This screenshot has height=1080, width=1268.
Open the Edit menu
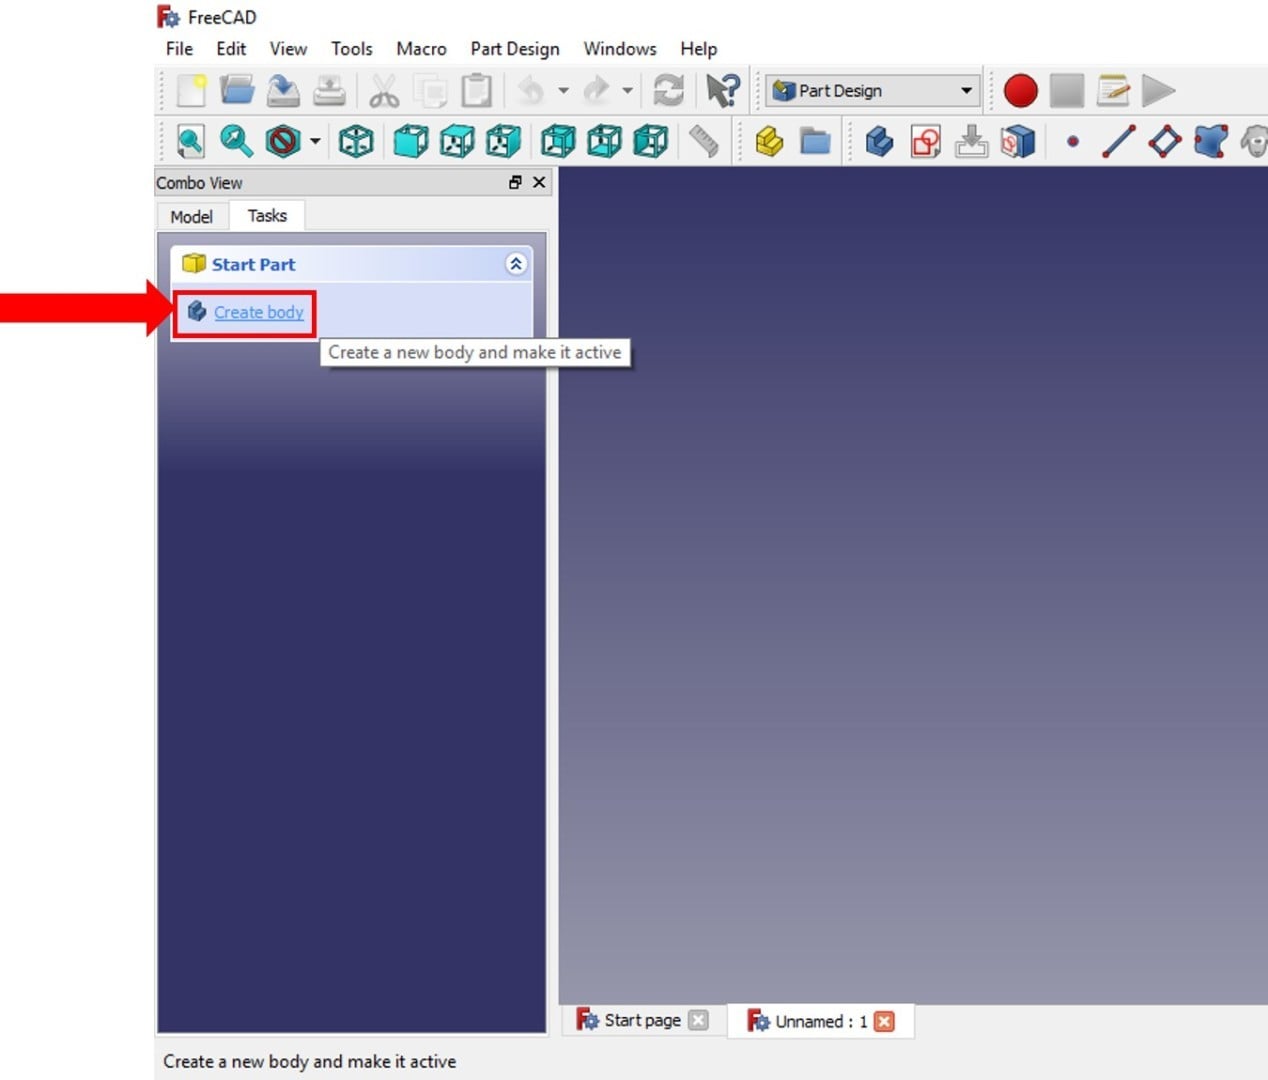tap(231, 49)
